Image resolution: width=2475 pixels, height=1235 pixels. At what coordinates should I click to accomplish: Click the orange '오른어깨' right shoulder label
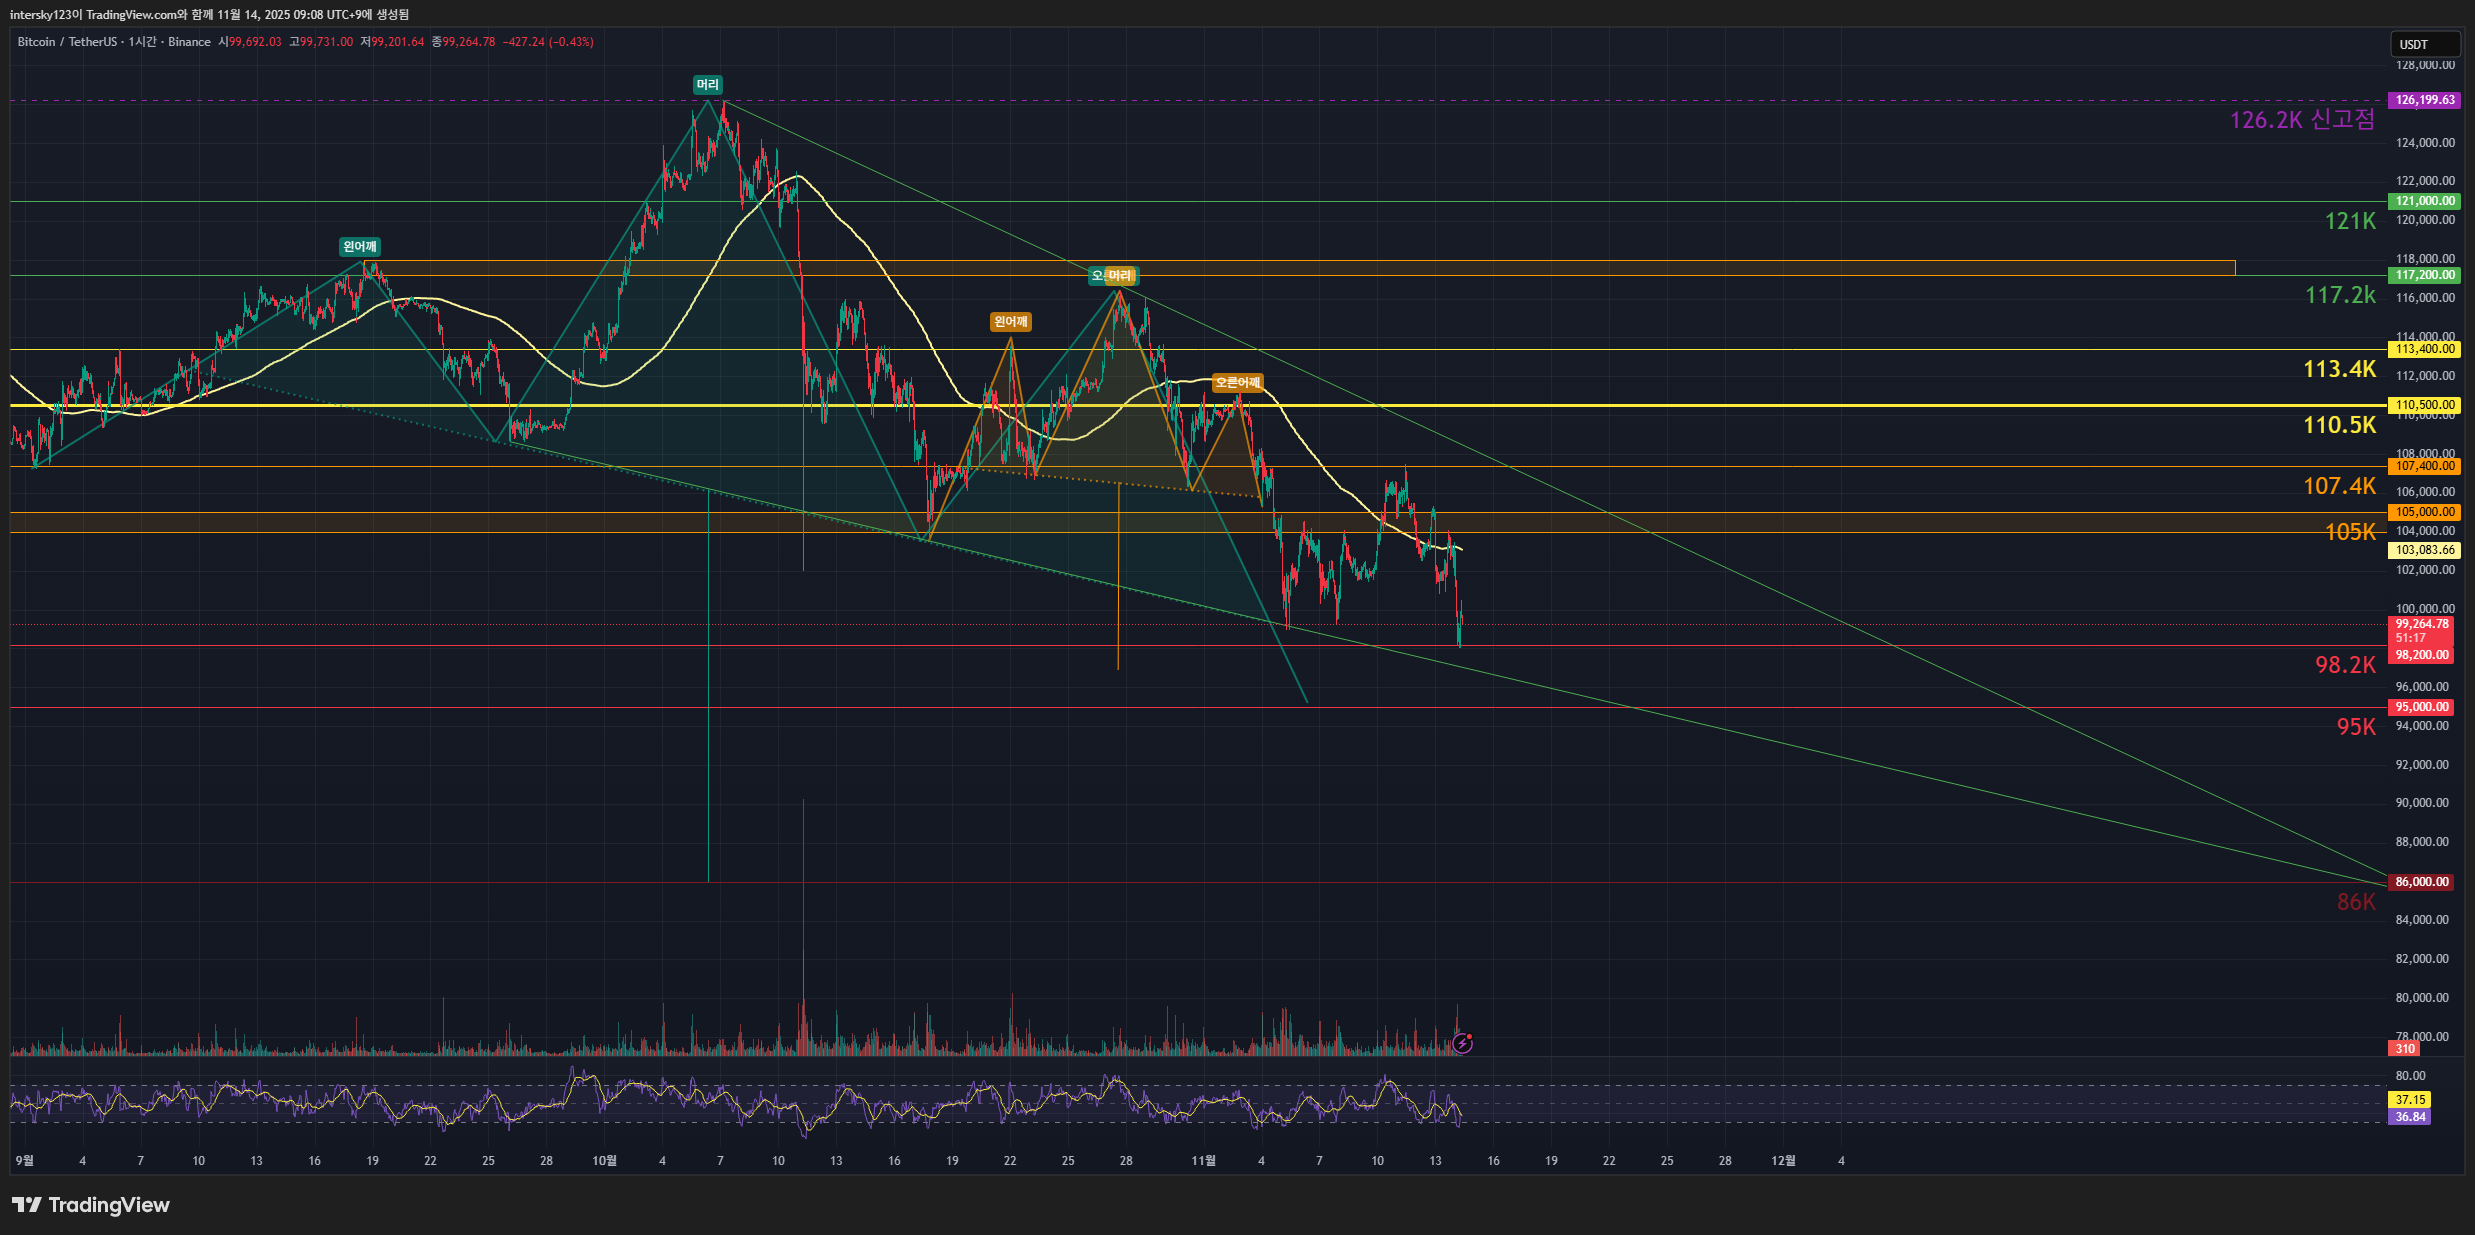(x=1237, y=383)
